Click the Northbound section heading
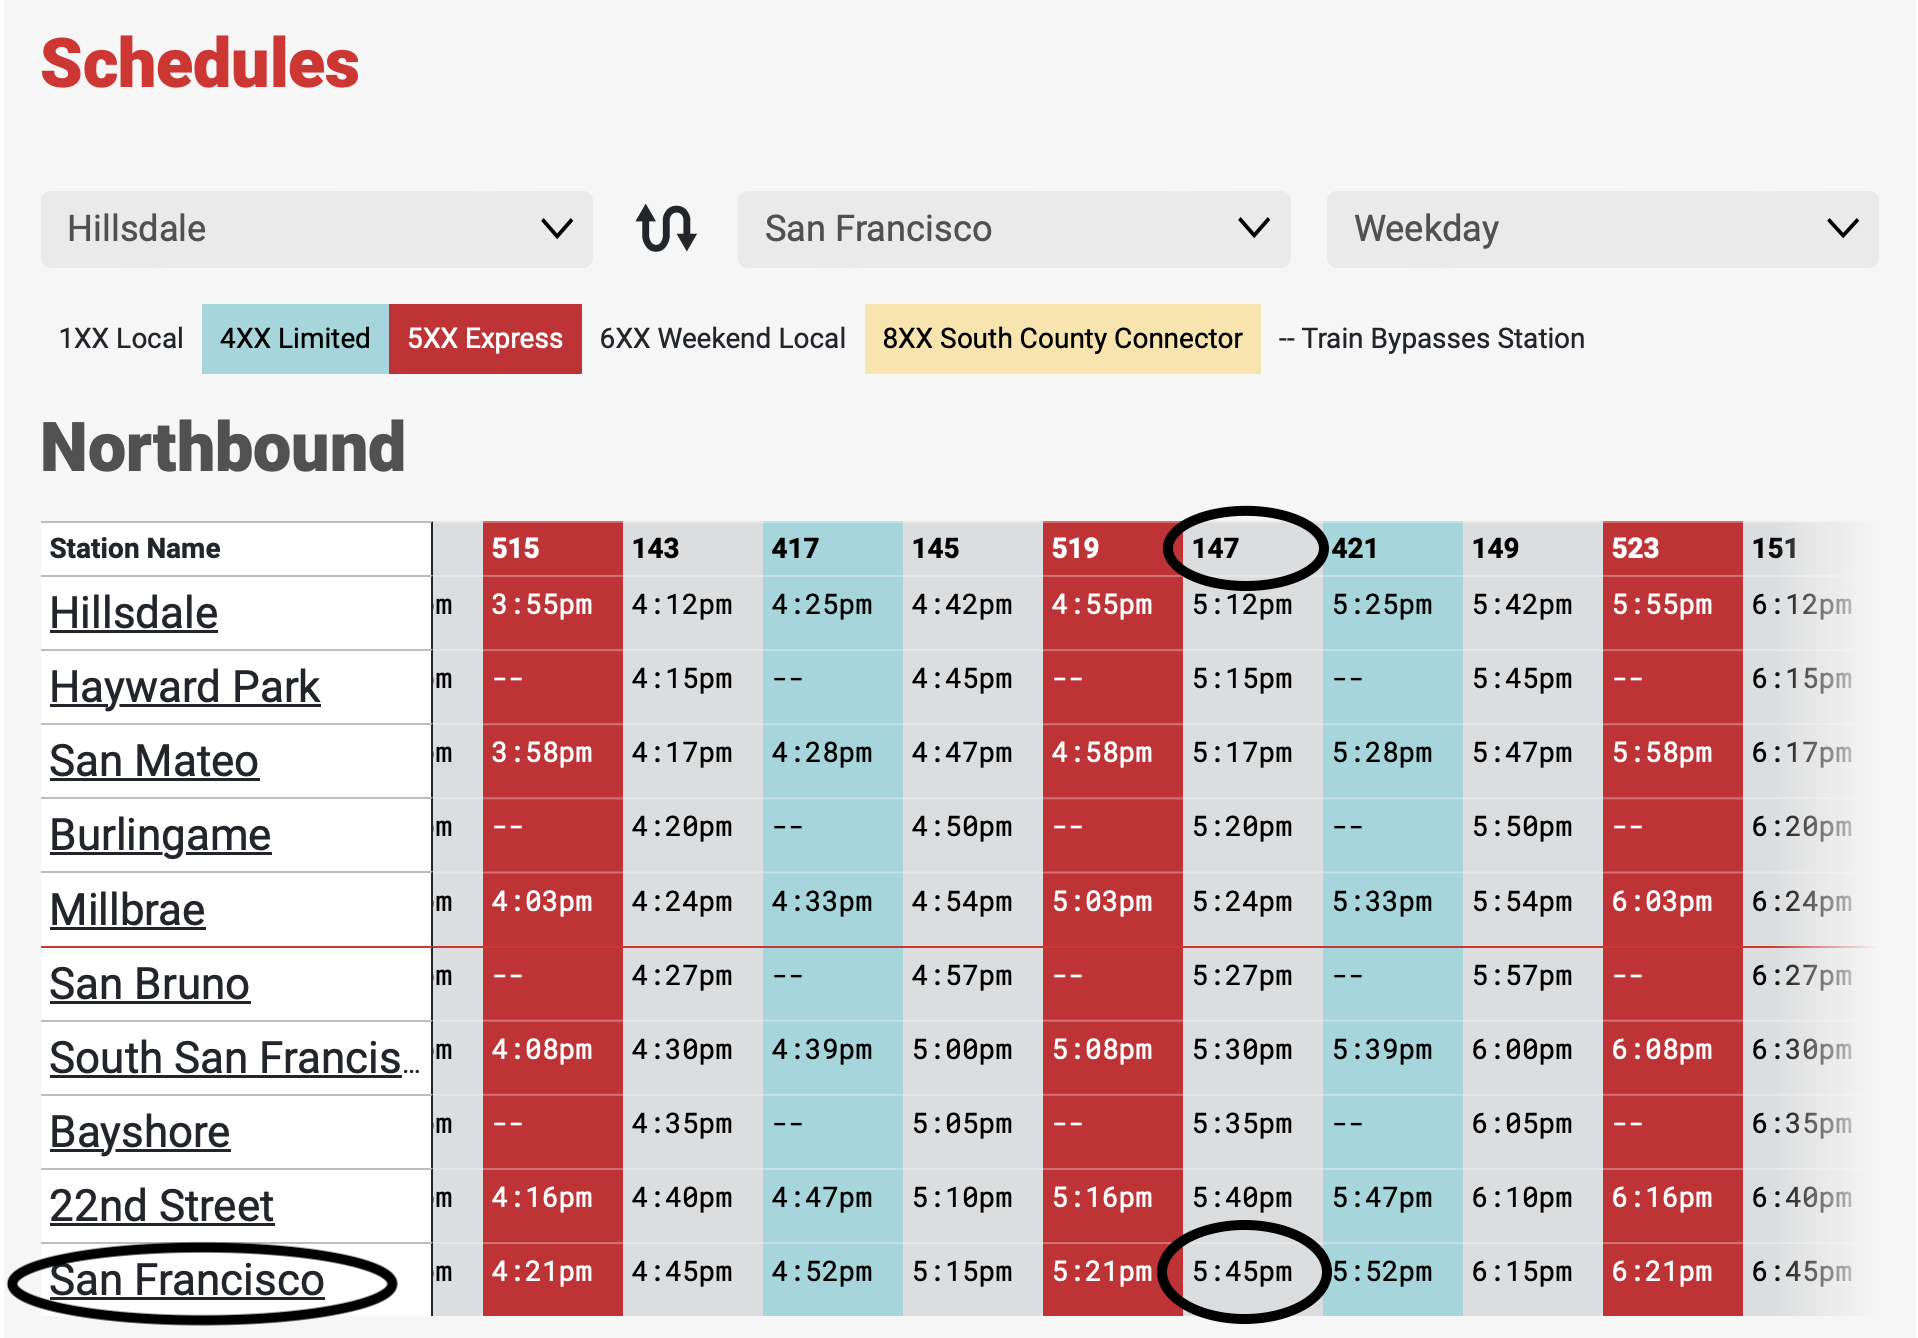The width and height of the screenshot is (1918, 1338). (x=223, y=447)
